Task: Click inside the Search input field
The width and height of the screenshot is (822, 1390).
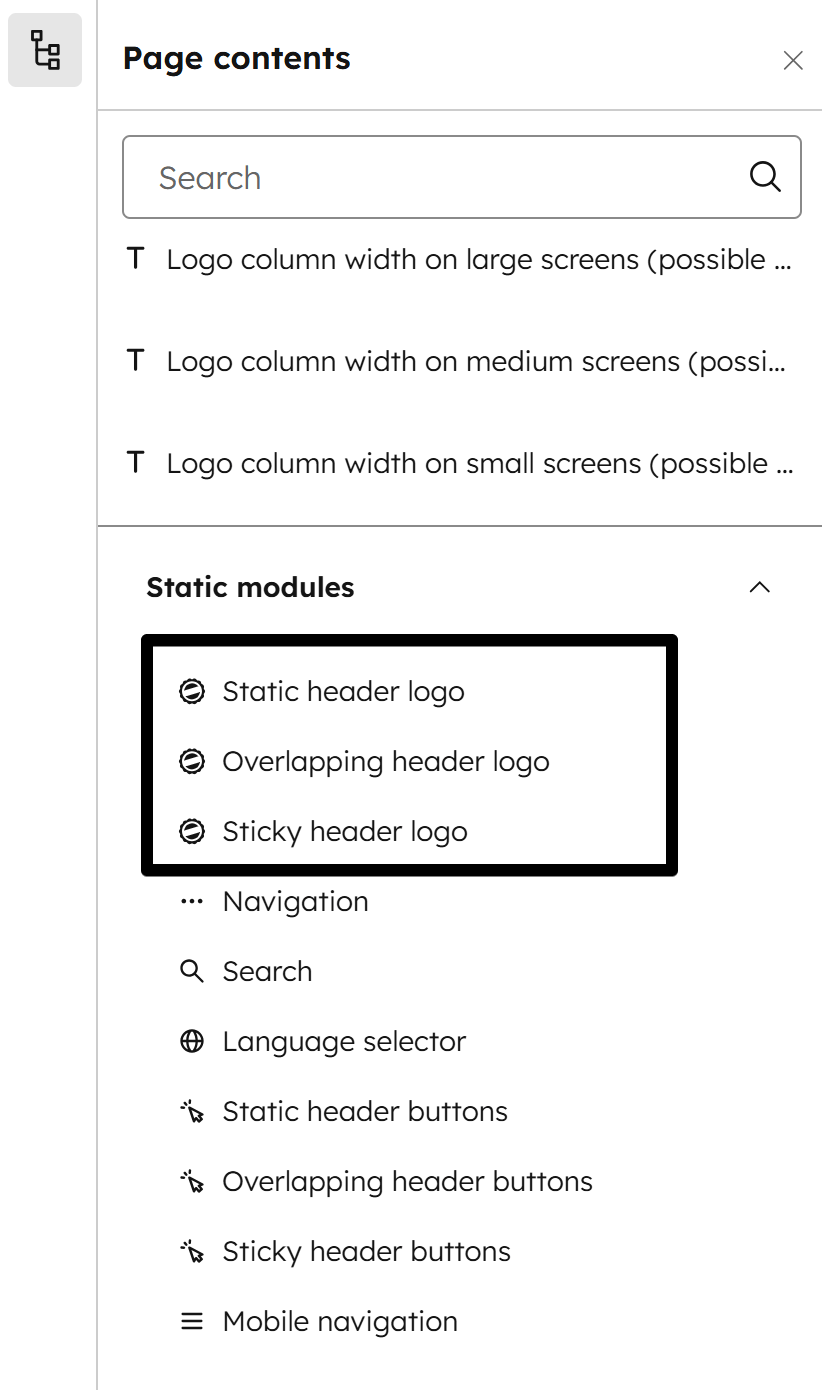Action: [x=400, y=177]
